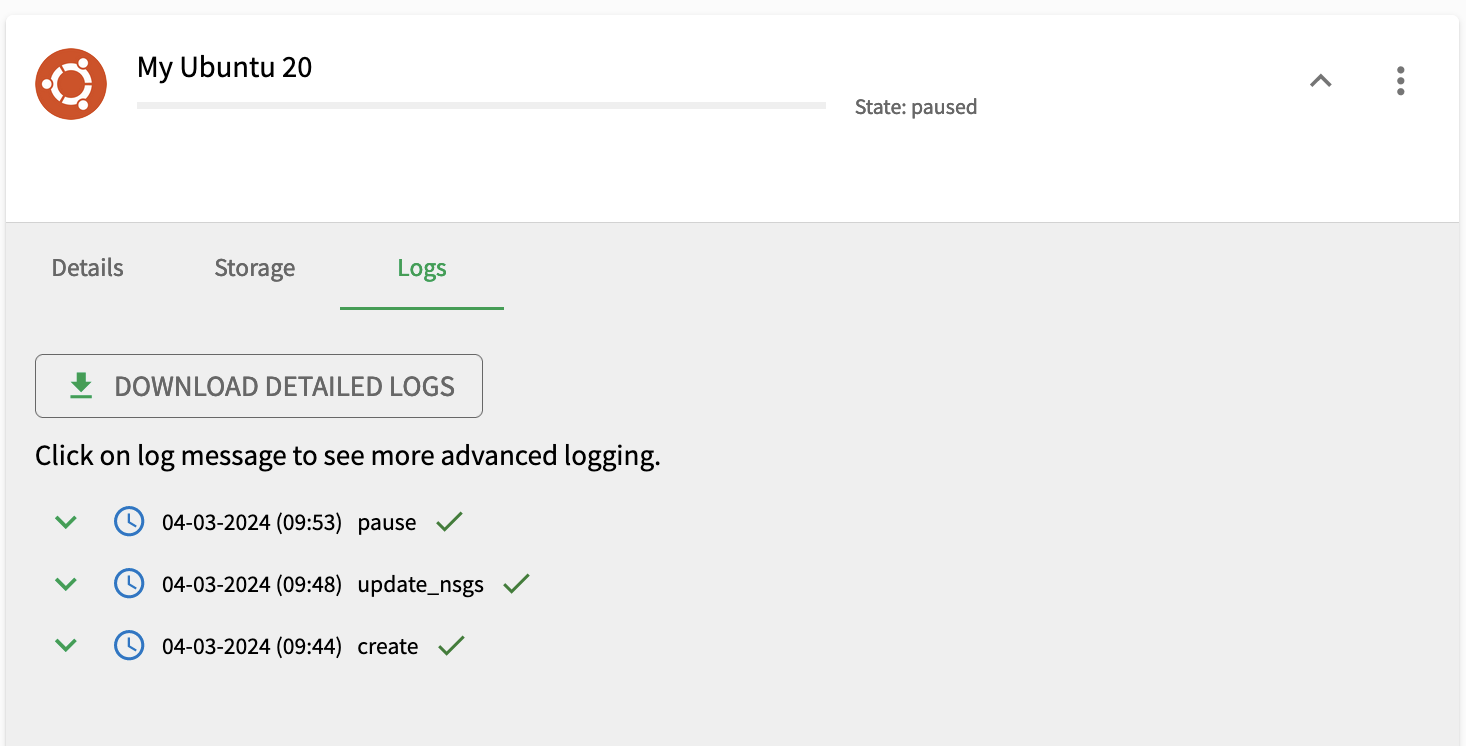Click the clock icon beside update_nsgs log
The image size is (1466, 746).
pos(129,584)
